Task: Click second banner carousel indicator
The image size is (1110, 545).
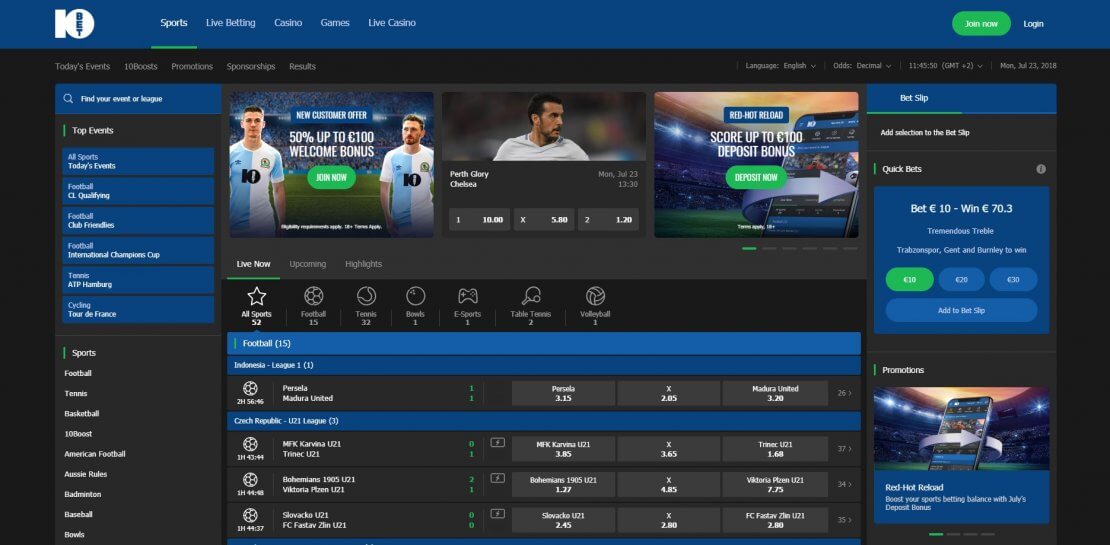Action: [769, 248]
